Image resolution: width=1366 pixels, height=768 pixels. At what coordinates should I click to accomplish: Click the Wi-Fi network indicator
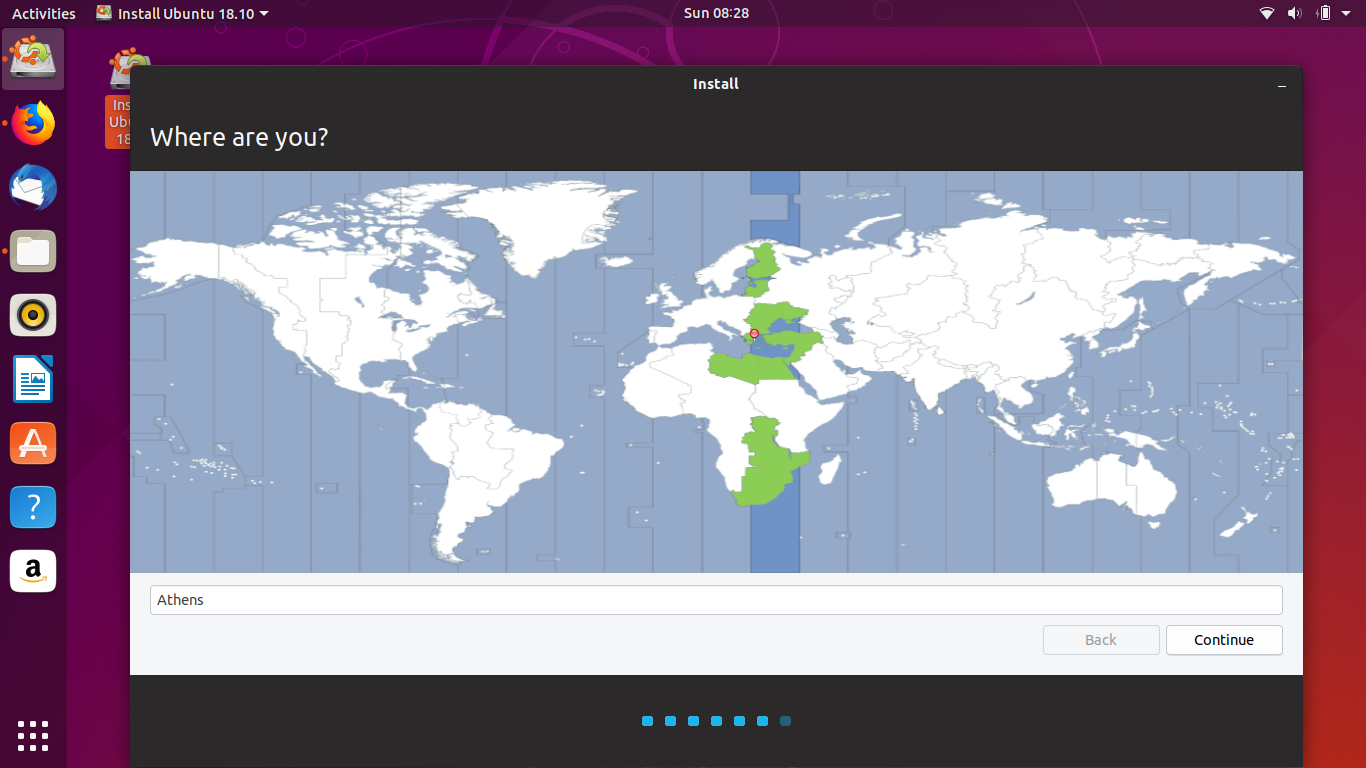point(1266,13)
